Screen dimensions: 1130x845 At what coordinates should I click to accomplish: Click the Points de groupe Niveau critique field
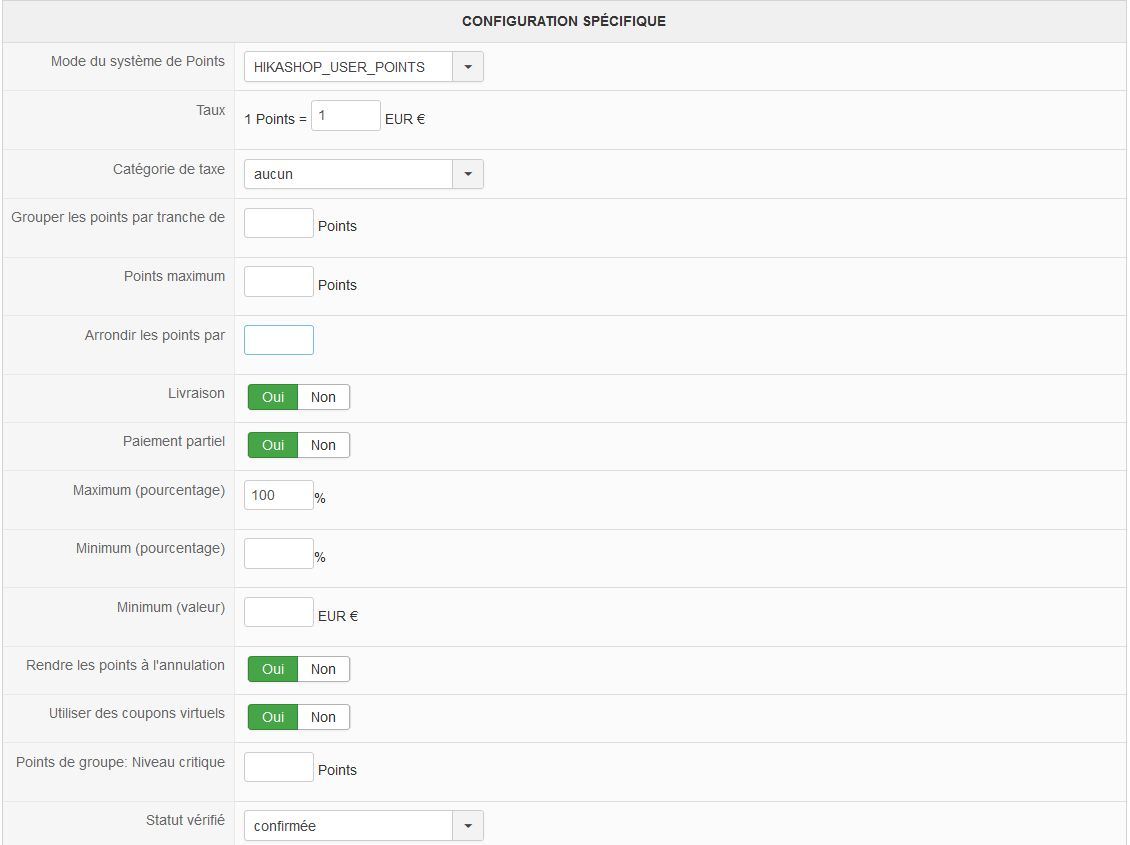tap(278, 767)
